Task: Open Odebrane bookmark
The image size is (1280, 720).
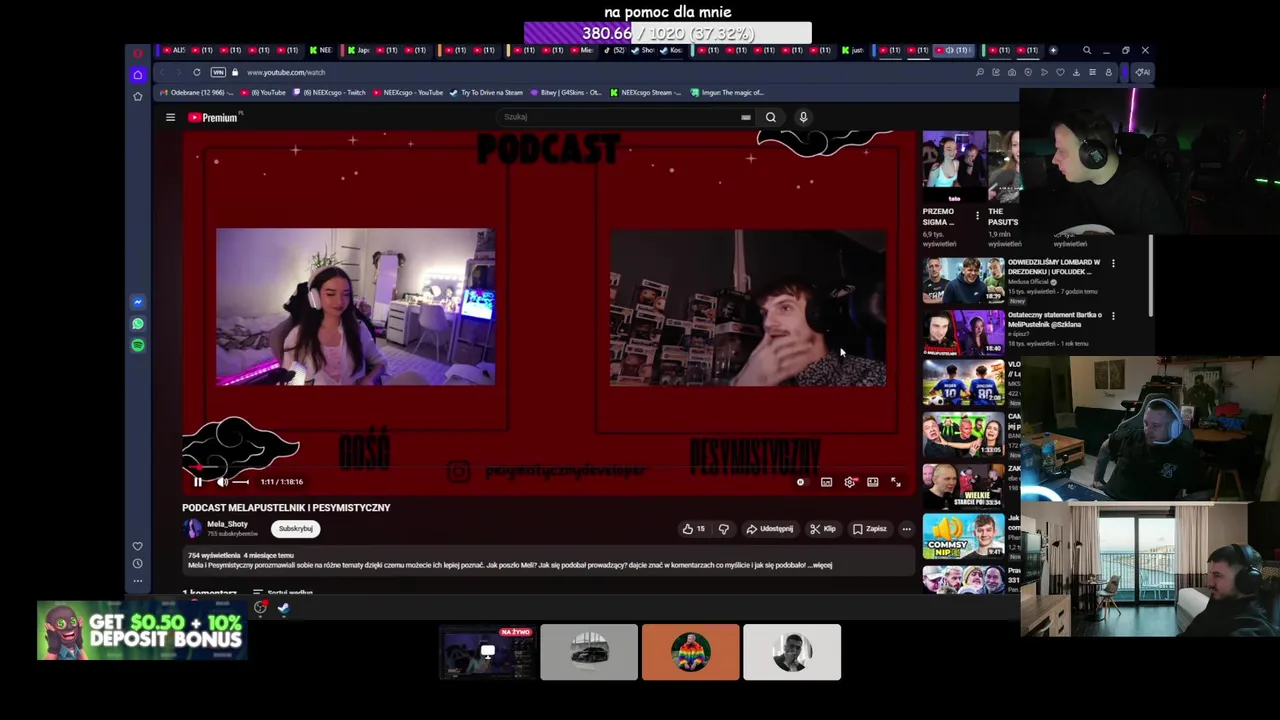Action: tap(194, 92)
